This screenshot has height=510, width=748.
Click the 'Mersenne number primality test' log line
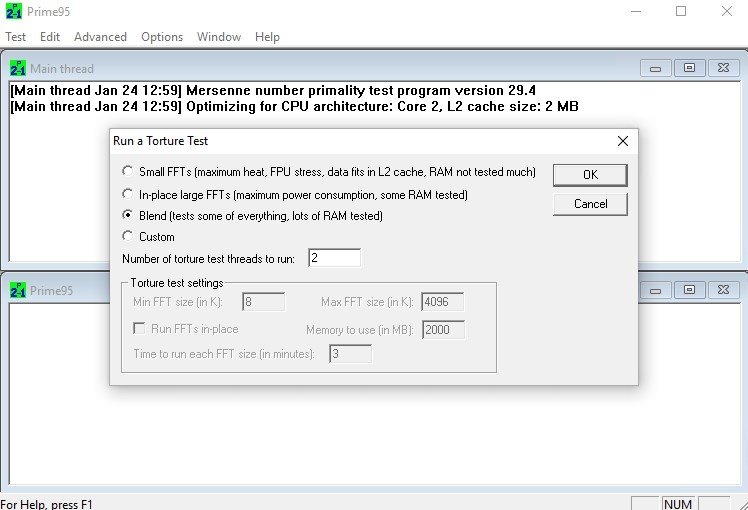pyautogui.click(x=273, y=90)
